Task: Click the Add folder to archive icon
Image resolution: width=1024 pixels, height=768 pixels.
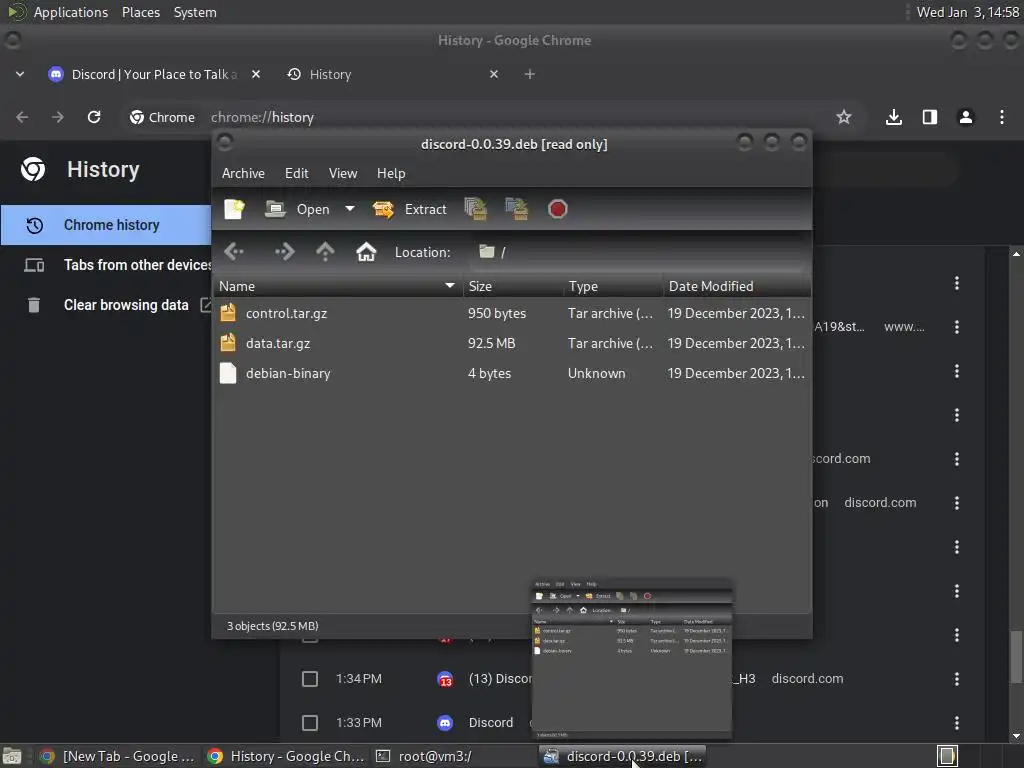Action: coord(517,209)
